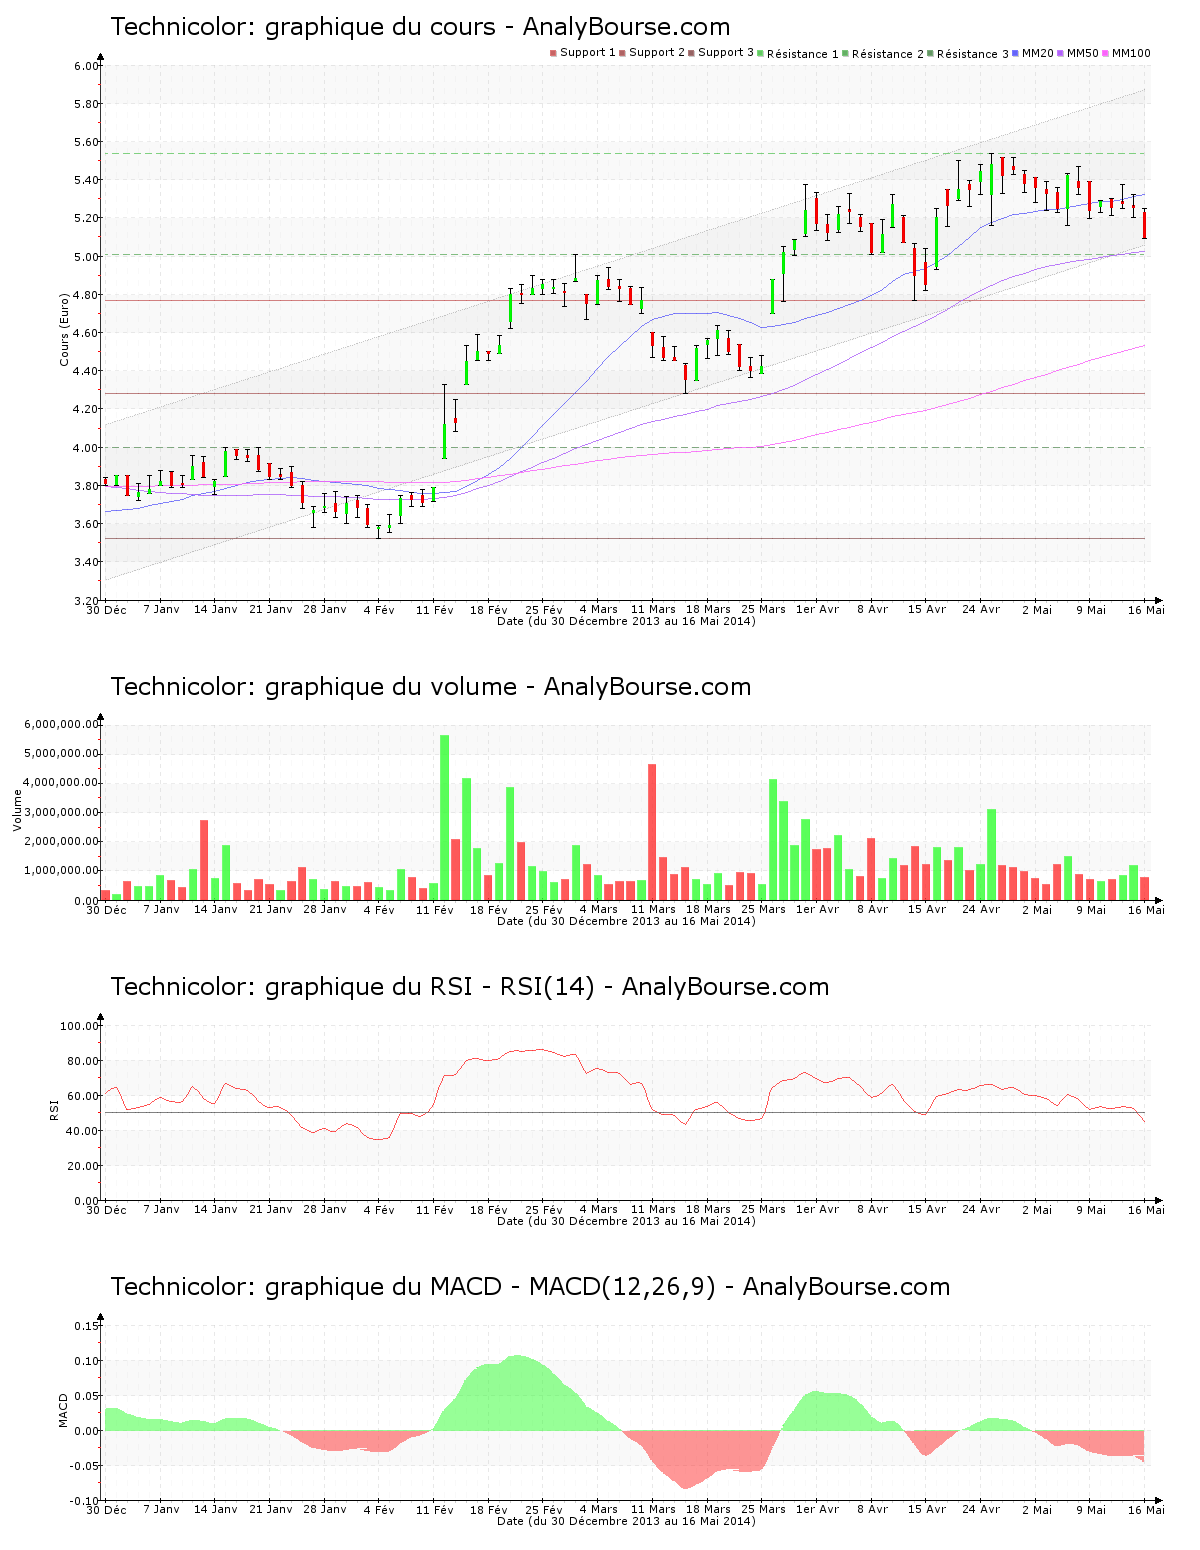Viewport: 1200px width, 1550px height.
Task: Click the date range caption under the RSI chart
Action: pos(626,1221)
